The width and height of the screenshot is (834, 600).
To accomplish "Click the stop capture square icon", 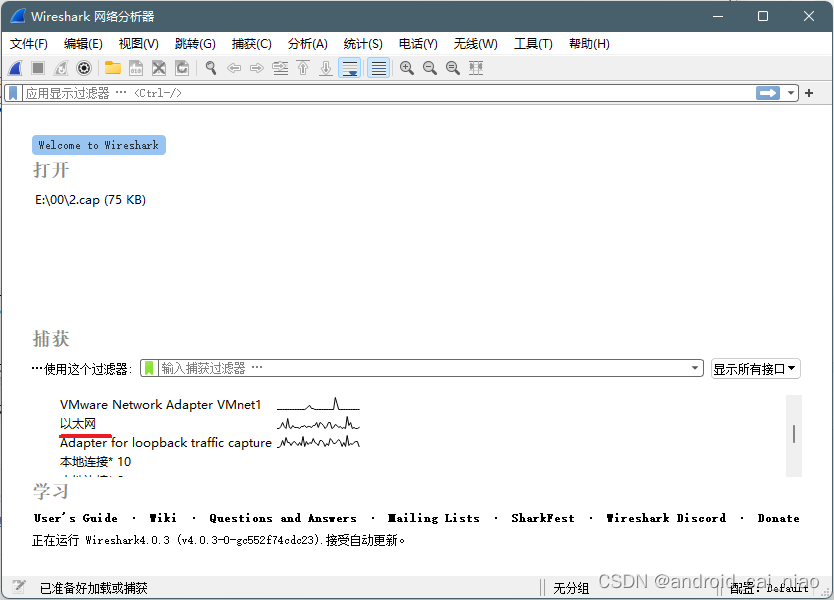I will click(x=38, y=68).
